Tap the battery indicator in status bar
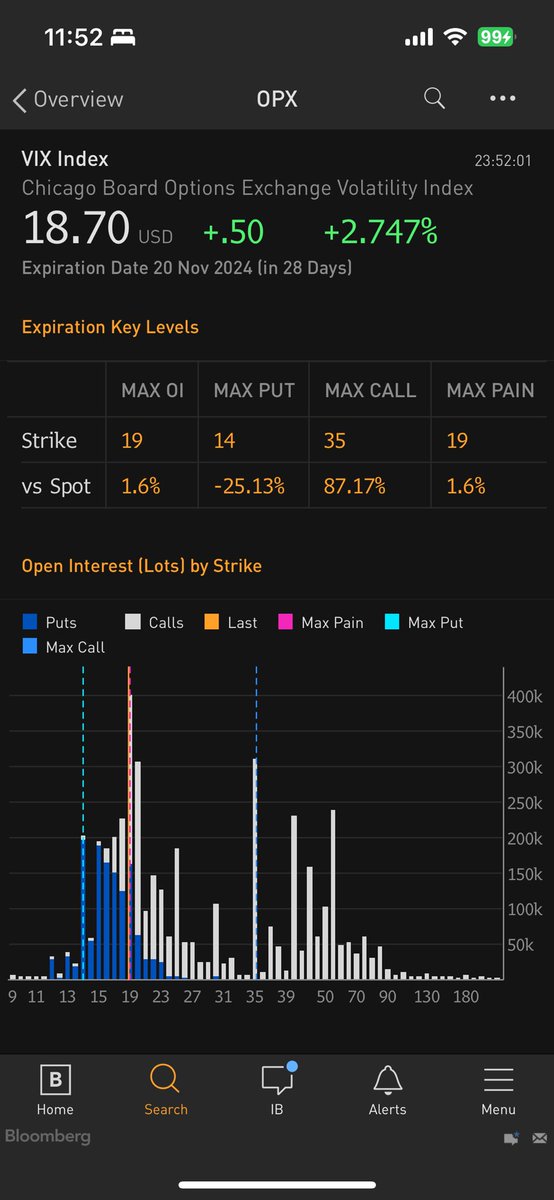This screenshot has width=554, height=1200. click(x=495, y=37)
